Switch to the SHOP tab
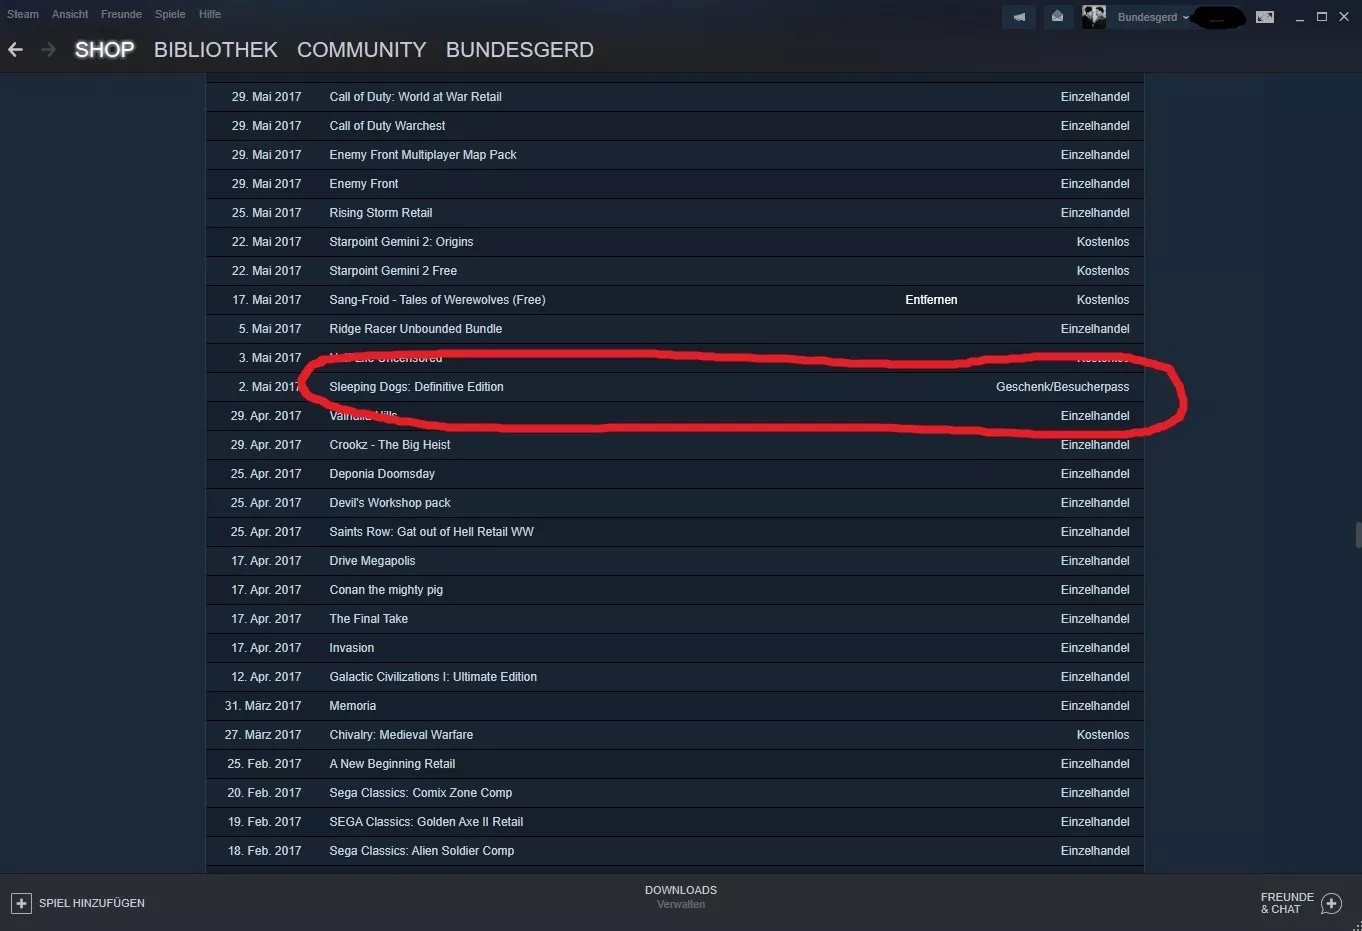1362x931 pixels. (x=104, y=50)
